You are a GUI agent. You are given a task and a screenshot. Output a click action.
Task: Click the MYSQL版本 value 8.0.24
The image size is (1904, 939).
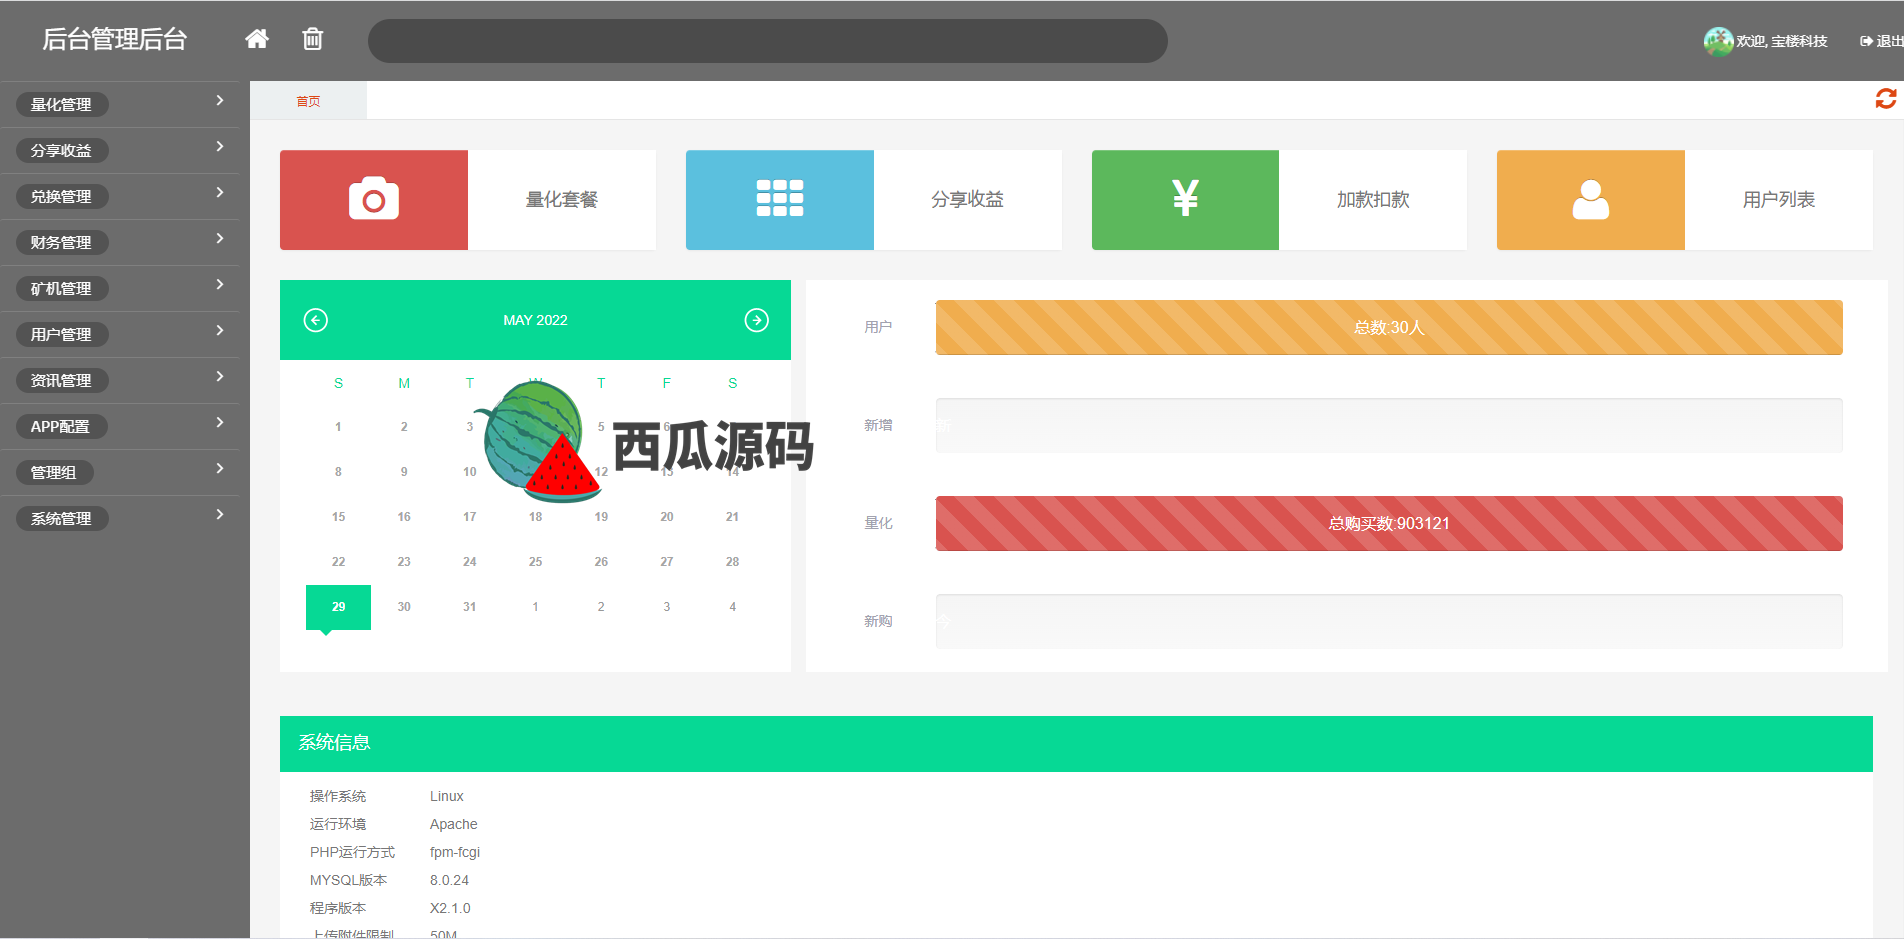tap(449, 880)
